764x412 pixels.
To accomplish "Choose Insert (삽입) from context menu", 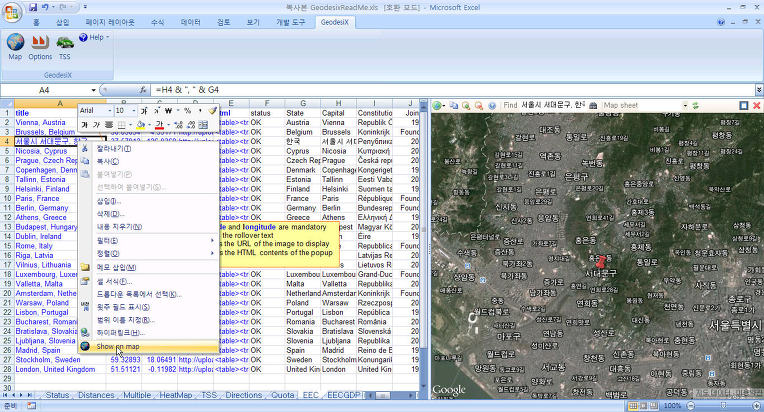I will pyautogui.click(x=147, y=201).
